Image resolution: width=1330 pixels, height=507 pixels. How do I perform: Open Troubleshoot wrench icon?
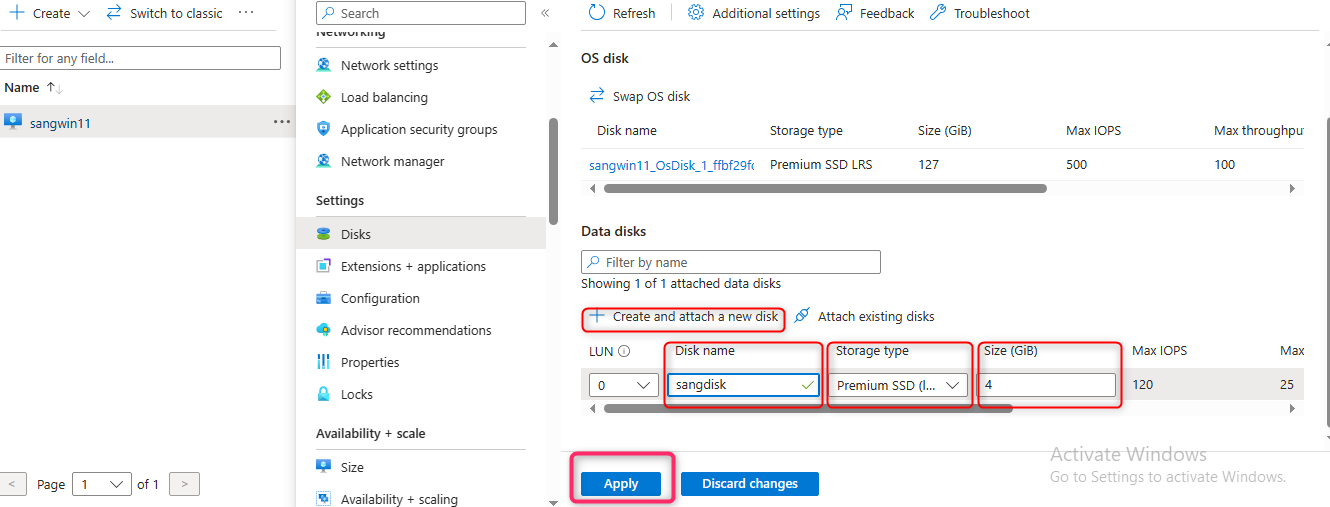937,13
